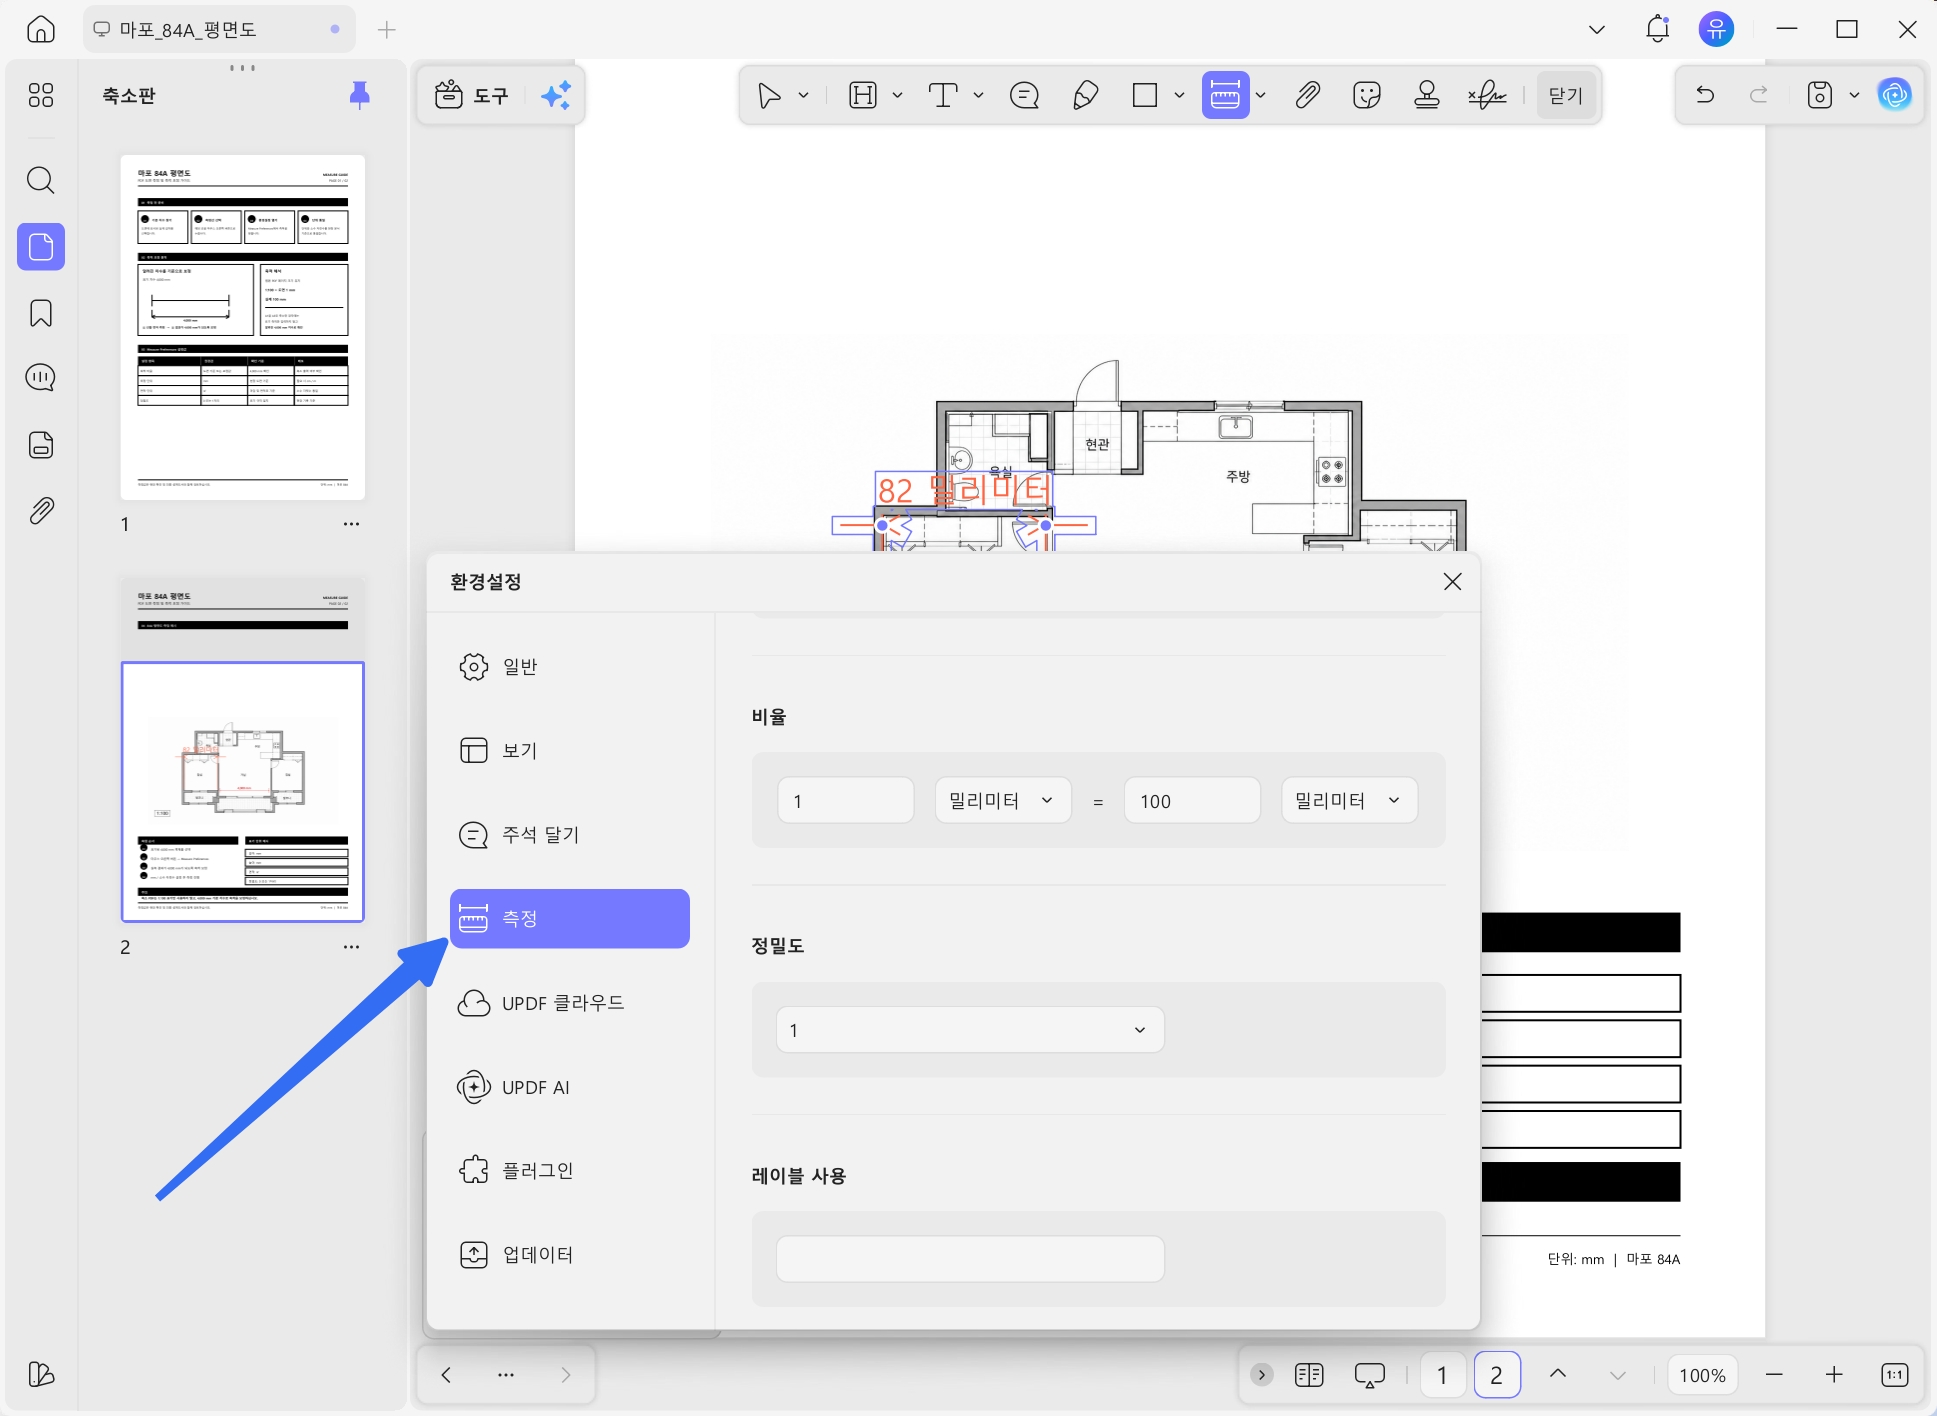Click the ratio input field showing 100
1937x1416 pixels.
[1192, 800]
